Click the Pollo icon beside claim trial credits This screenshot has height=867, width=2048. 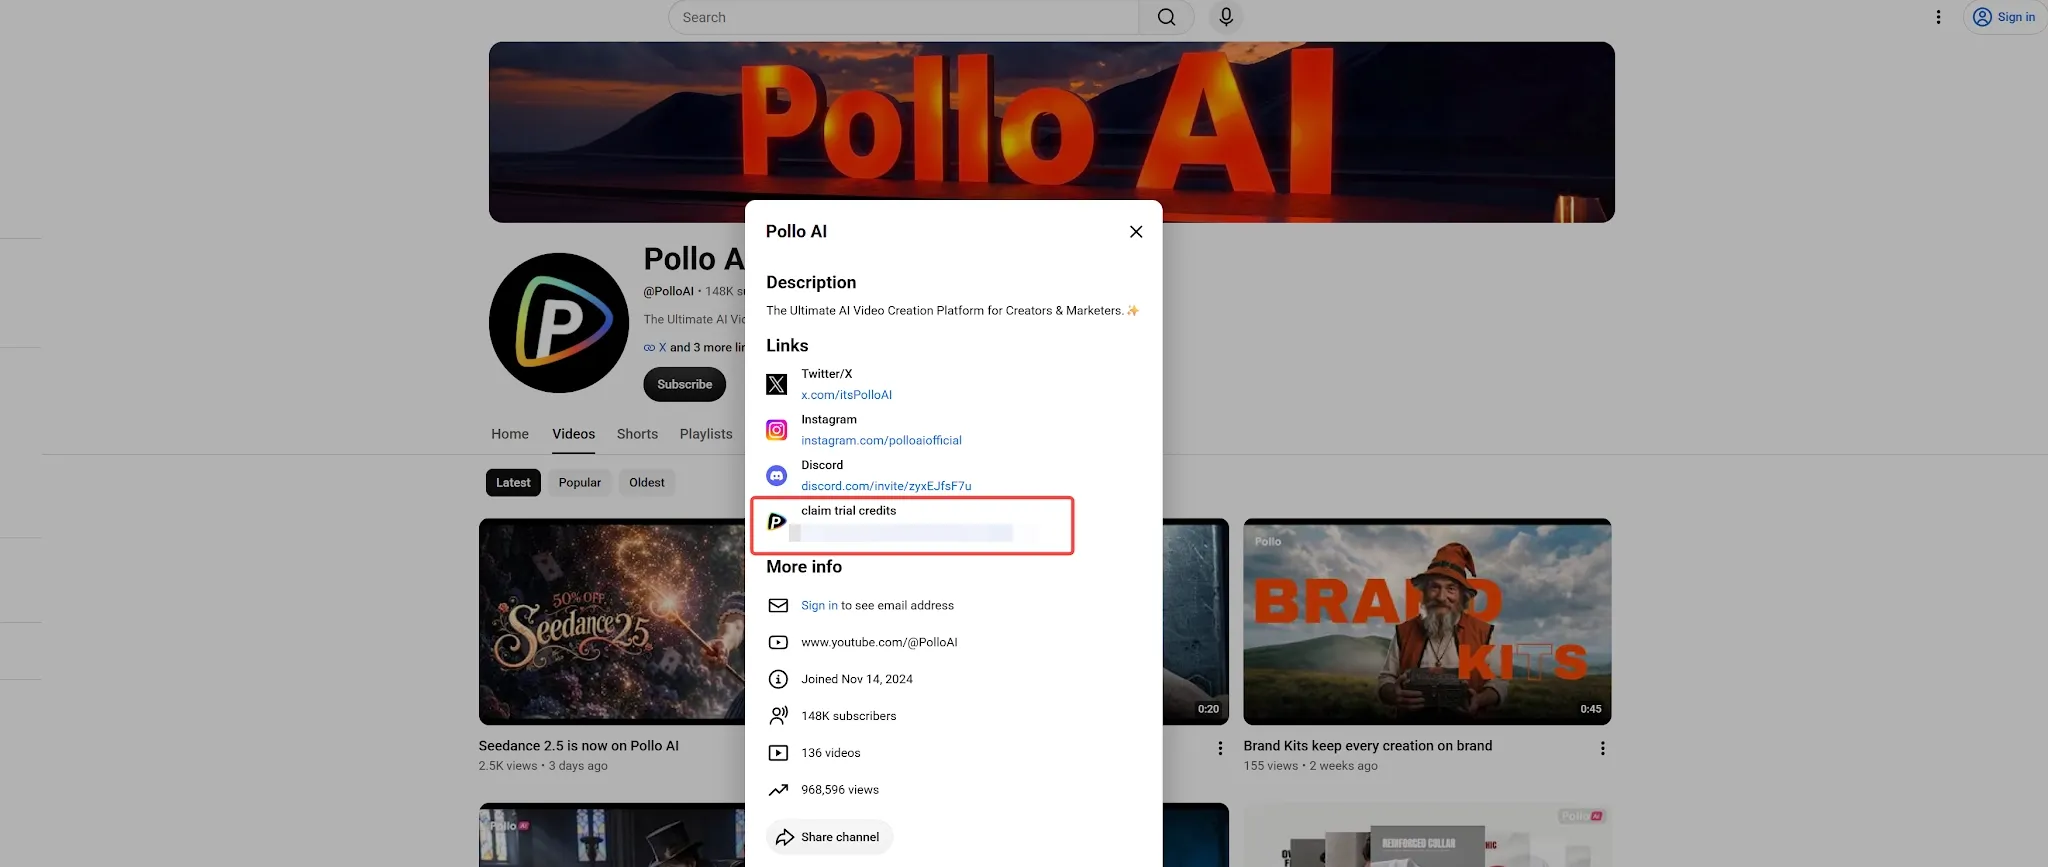pos(777,521)
